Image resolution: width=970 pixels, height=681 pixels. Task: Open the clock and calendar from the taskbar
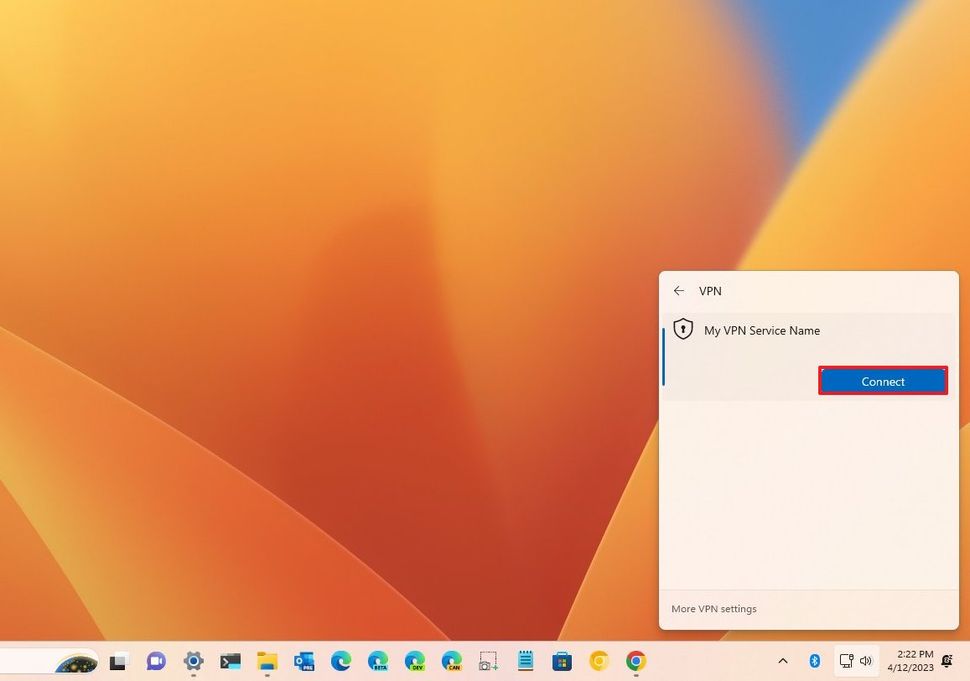912,661
